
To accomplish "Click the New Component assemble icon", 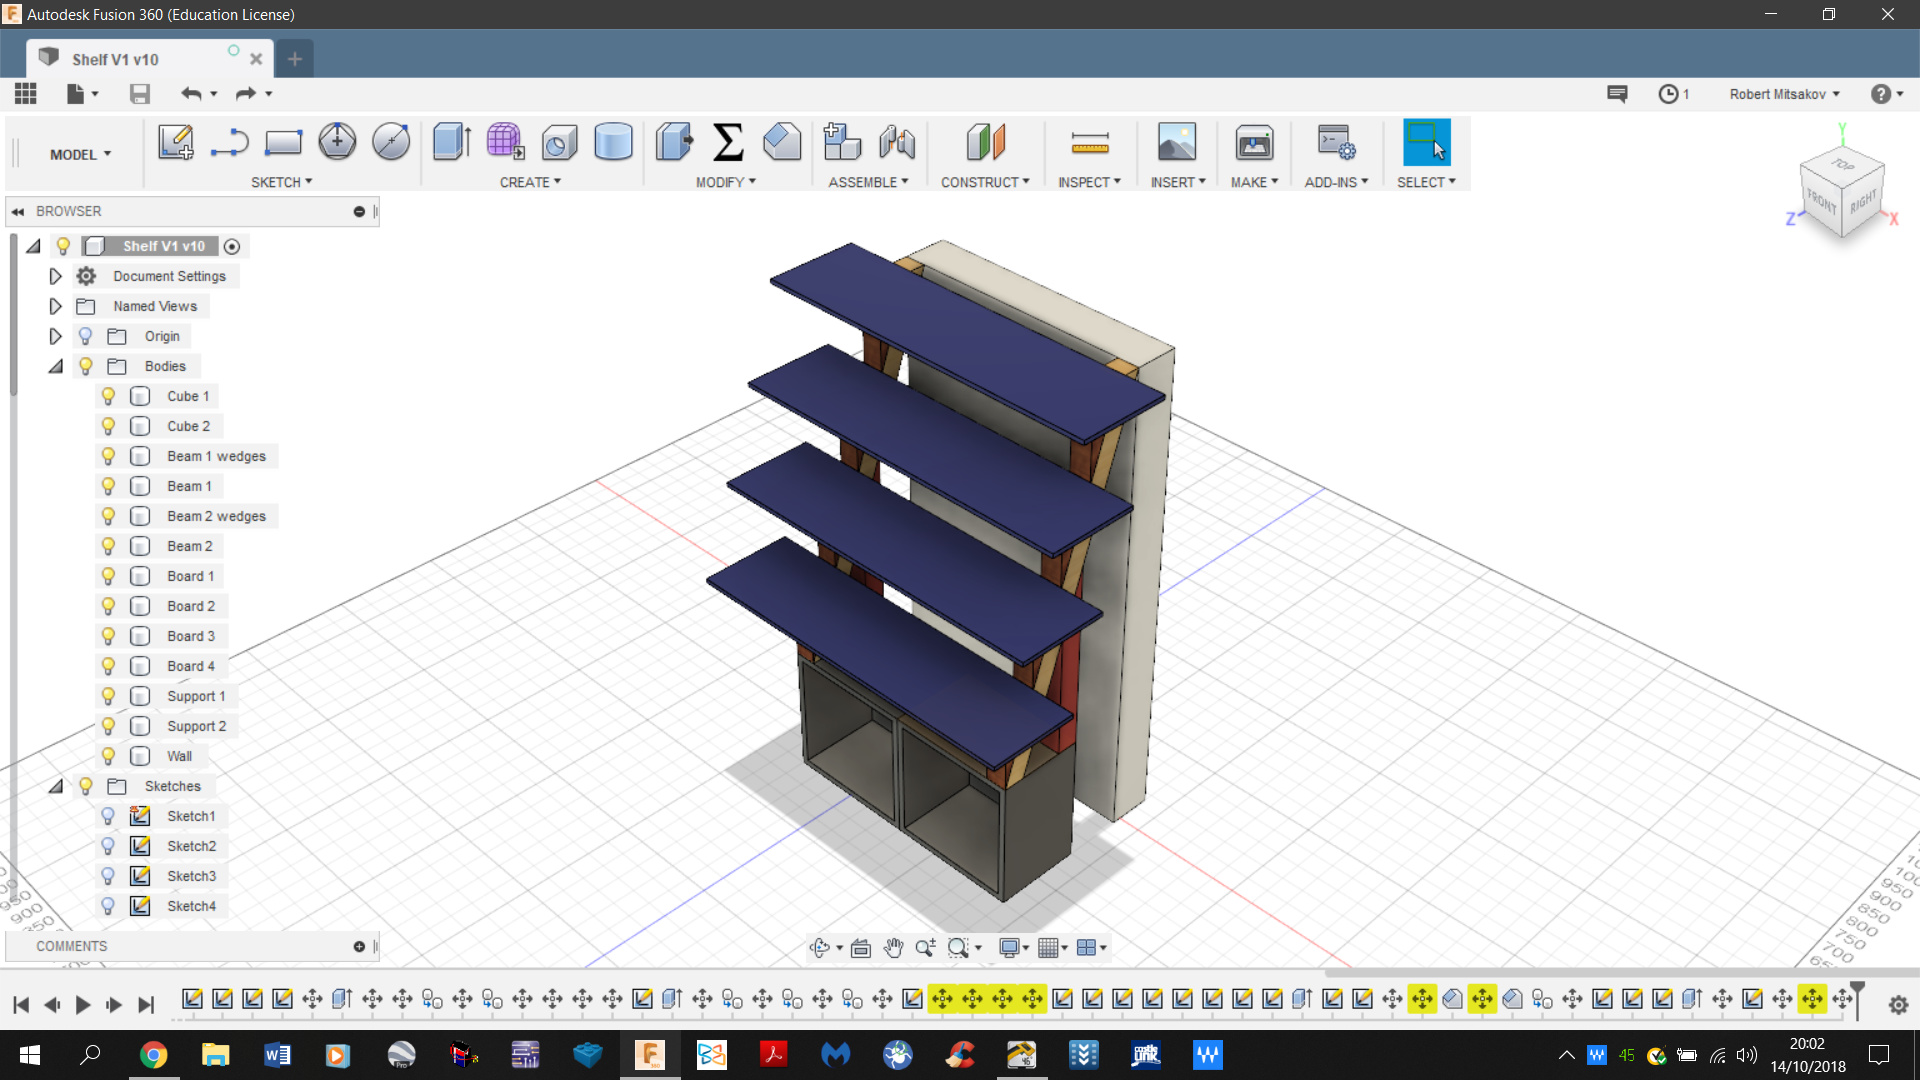I will tap(842, 142).
